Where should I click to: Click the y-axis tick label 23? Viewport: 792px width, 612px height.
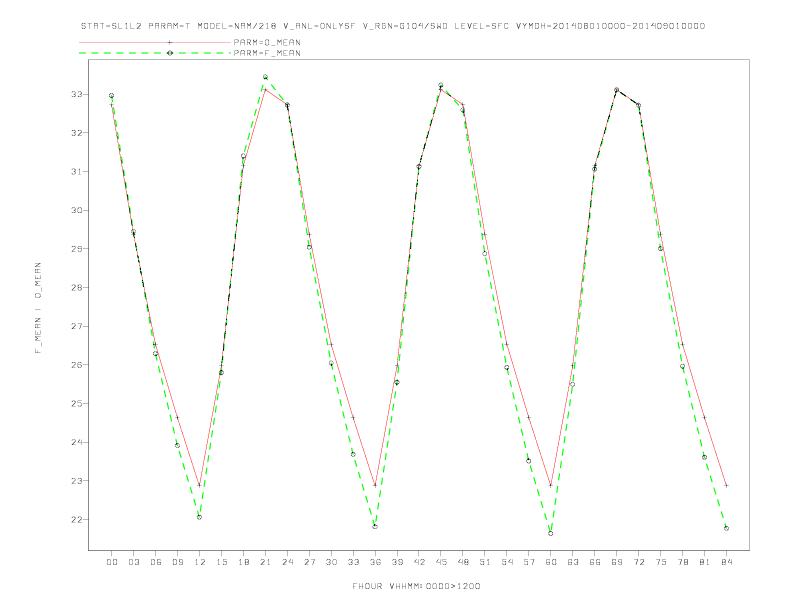click(76, 481)
